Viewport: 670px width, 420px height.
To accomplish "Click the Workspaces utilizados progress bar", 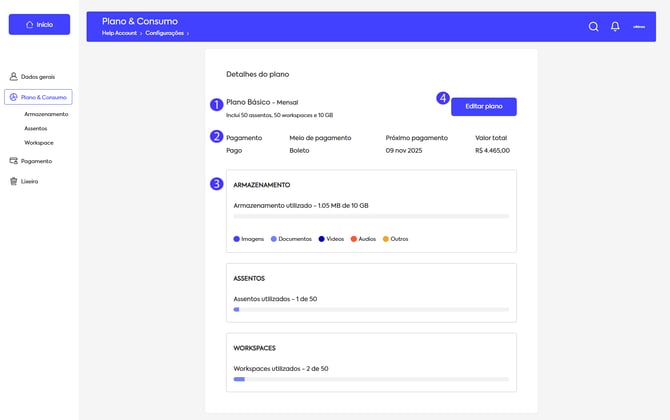I will [x=371, y=379].
